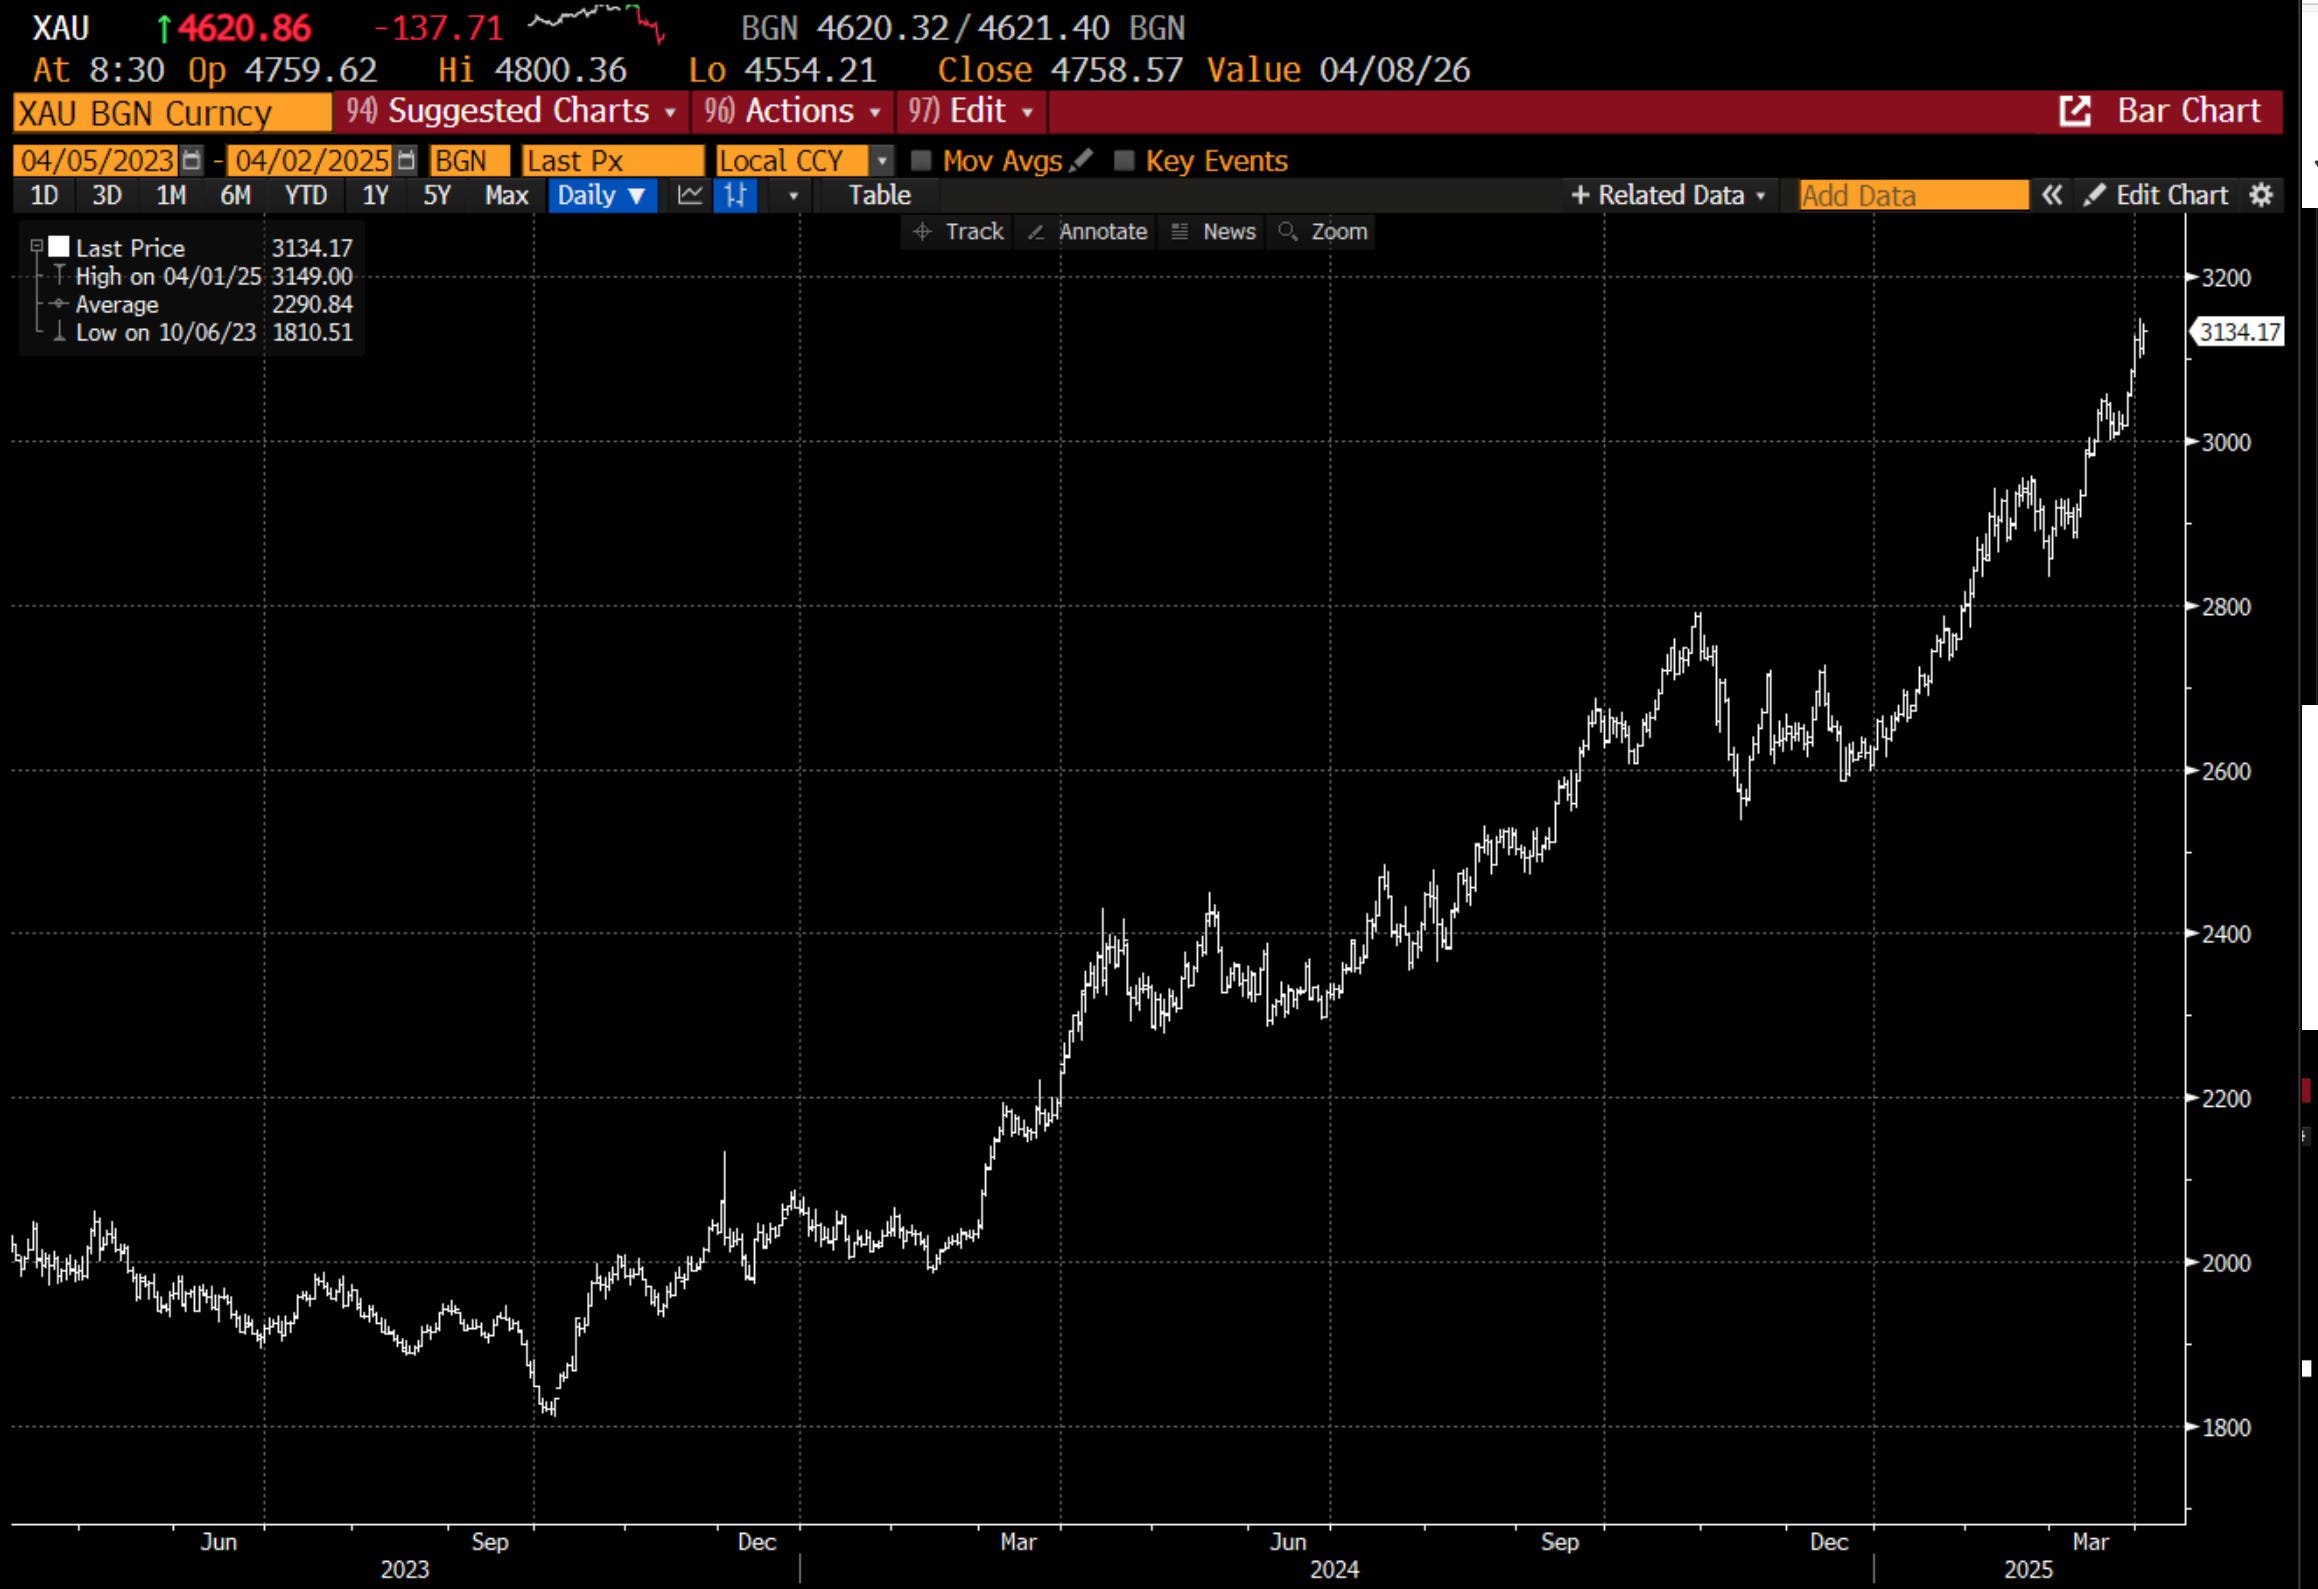The image size is (2318, 1589).
Task: Open the end date calendar picker
Action: (x=406, y=160)
